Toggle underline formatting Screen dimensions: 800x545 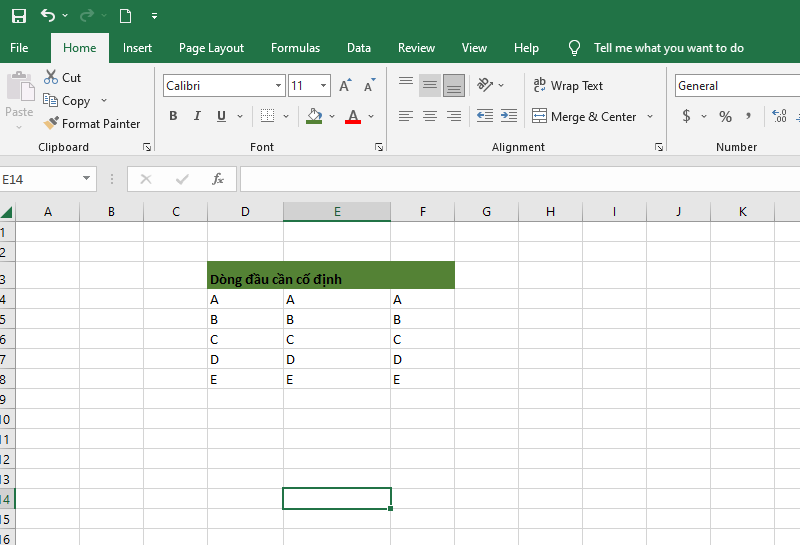tap(221, 116)
